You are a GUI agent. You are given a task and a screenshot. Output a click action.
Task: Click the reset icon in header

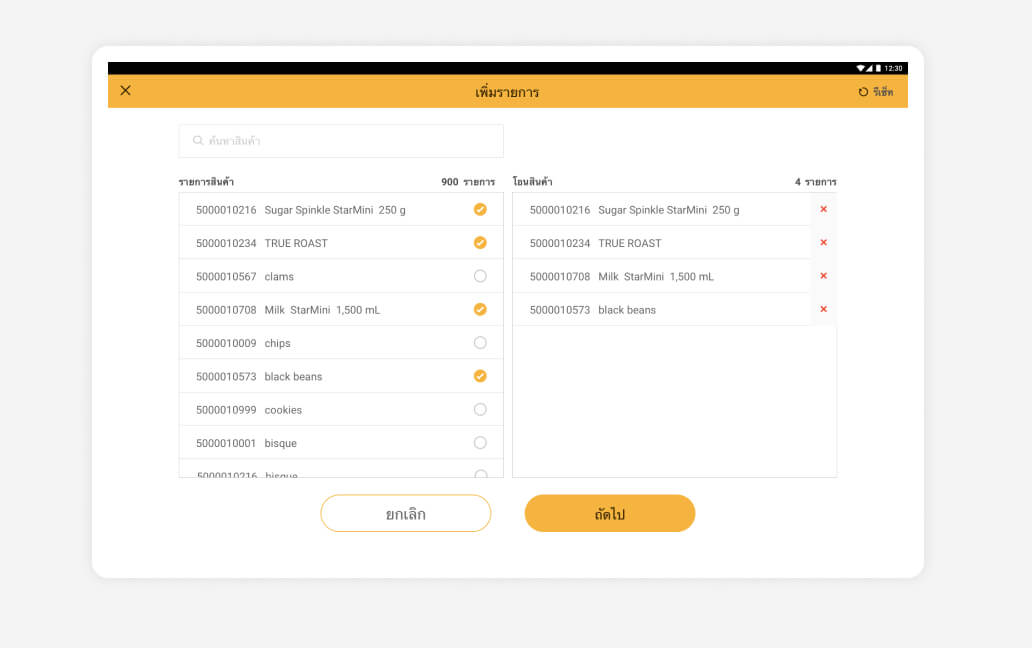click(x=863, y=92)
